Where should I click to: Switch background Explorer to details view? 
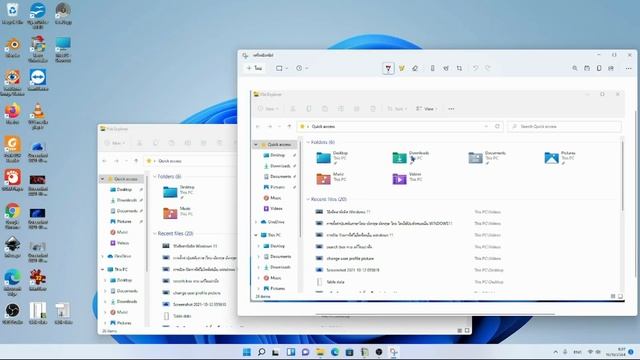[460, 331]
